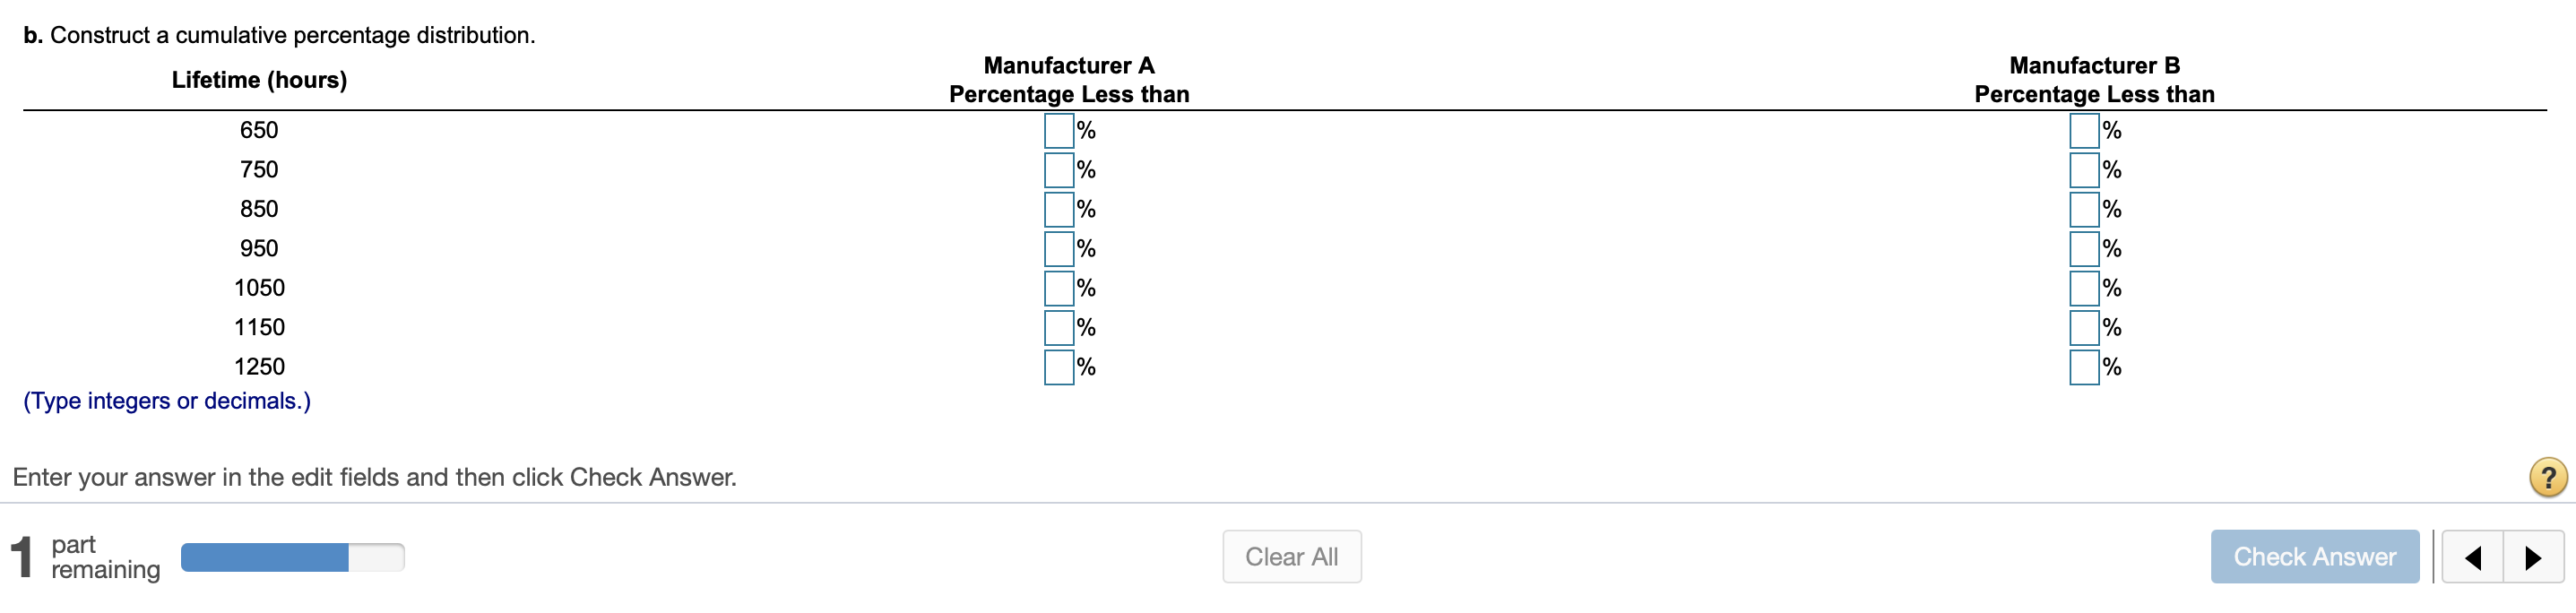Click the left navigation arrow
The width and height of the screenshot is (2576, 613).
(2473, 557)
